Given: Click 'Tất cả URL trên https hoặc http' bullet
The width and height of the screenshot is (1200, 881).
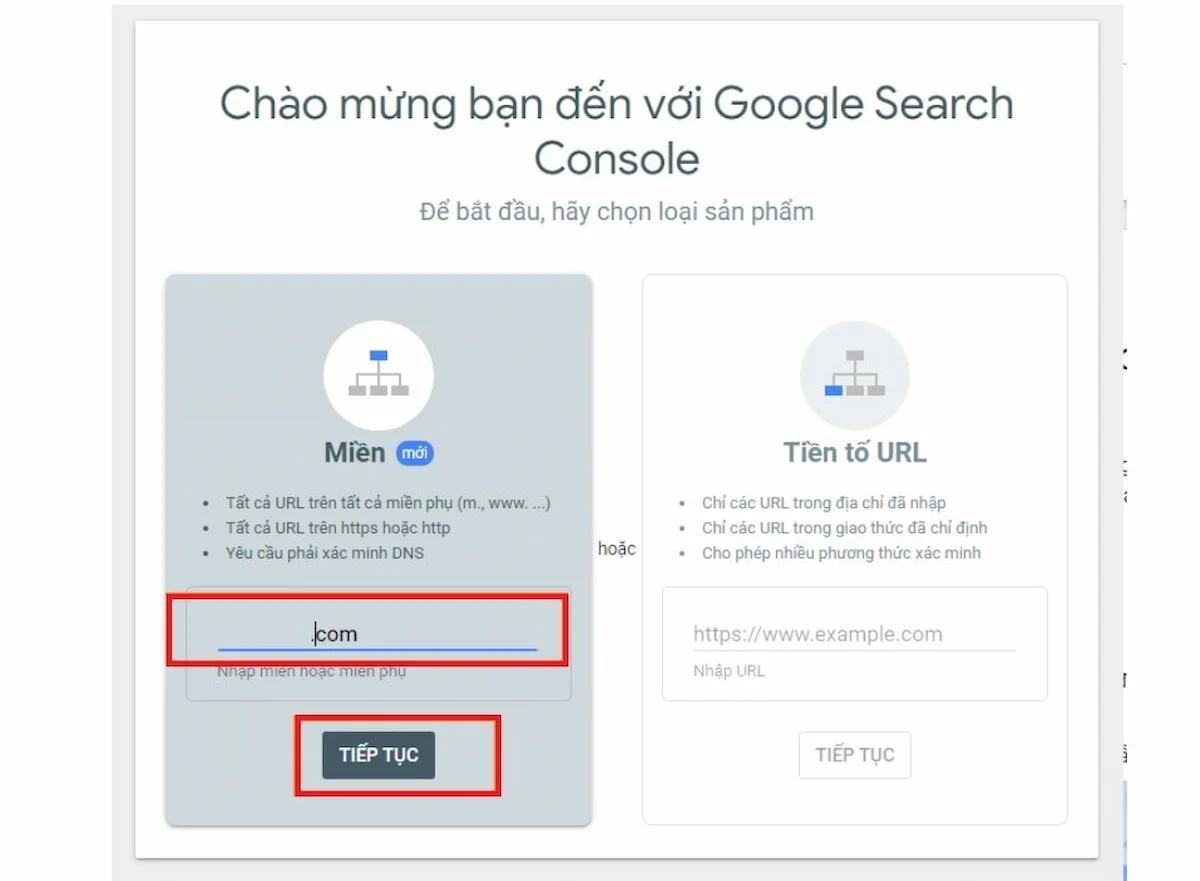Looking at the screenshot, I should [338, 528].
